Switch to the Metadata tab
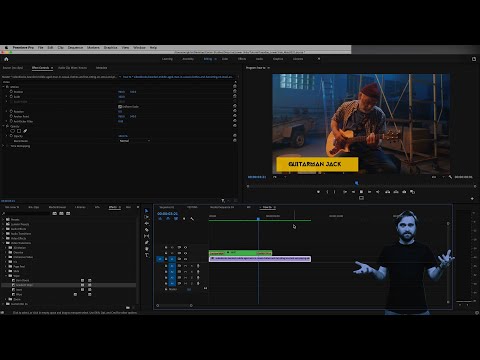 [101, 68]
